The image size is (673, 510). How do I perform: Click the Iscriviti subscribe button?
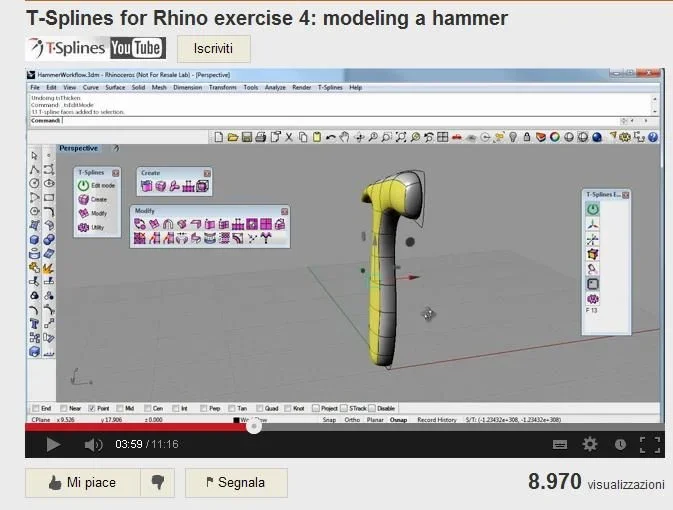213,49
